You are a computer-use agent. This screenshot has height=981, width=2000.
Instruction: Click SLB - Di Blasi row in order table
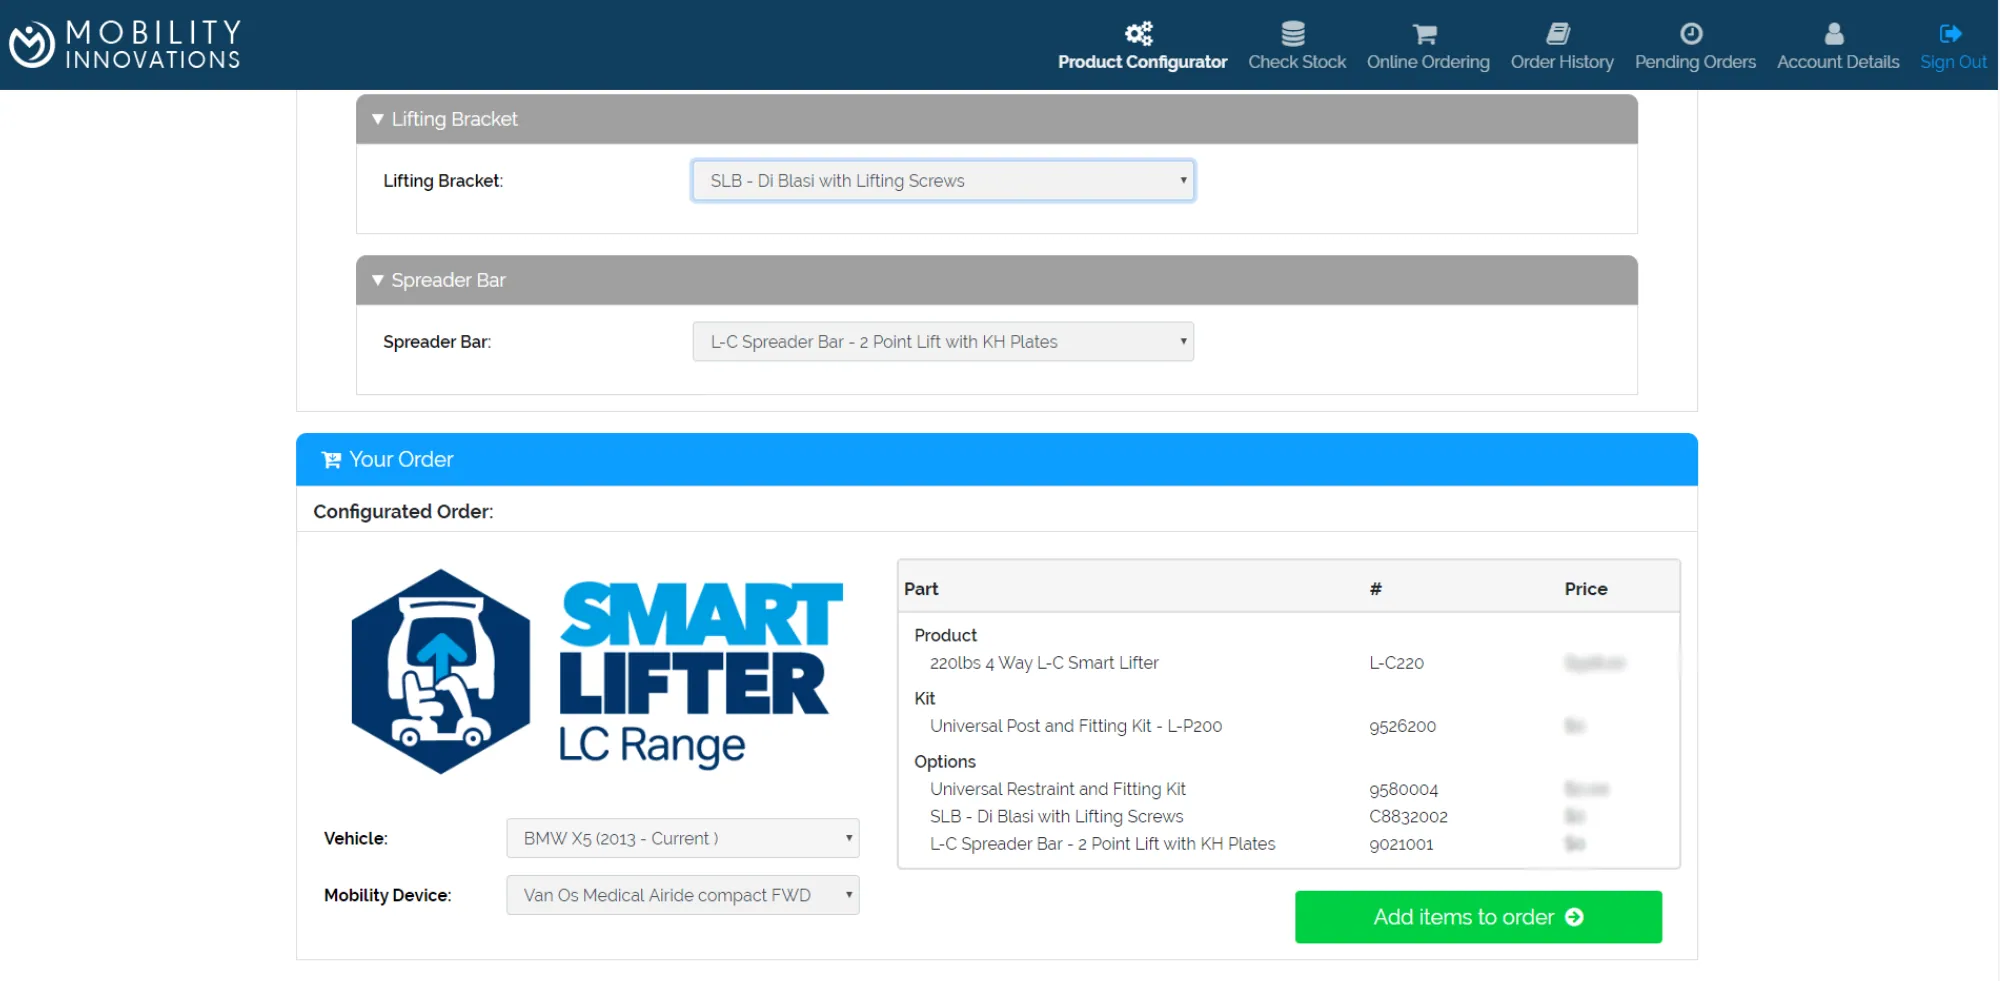click(1288, 817)
